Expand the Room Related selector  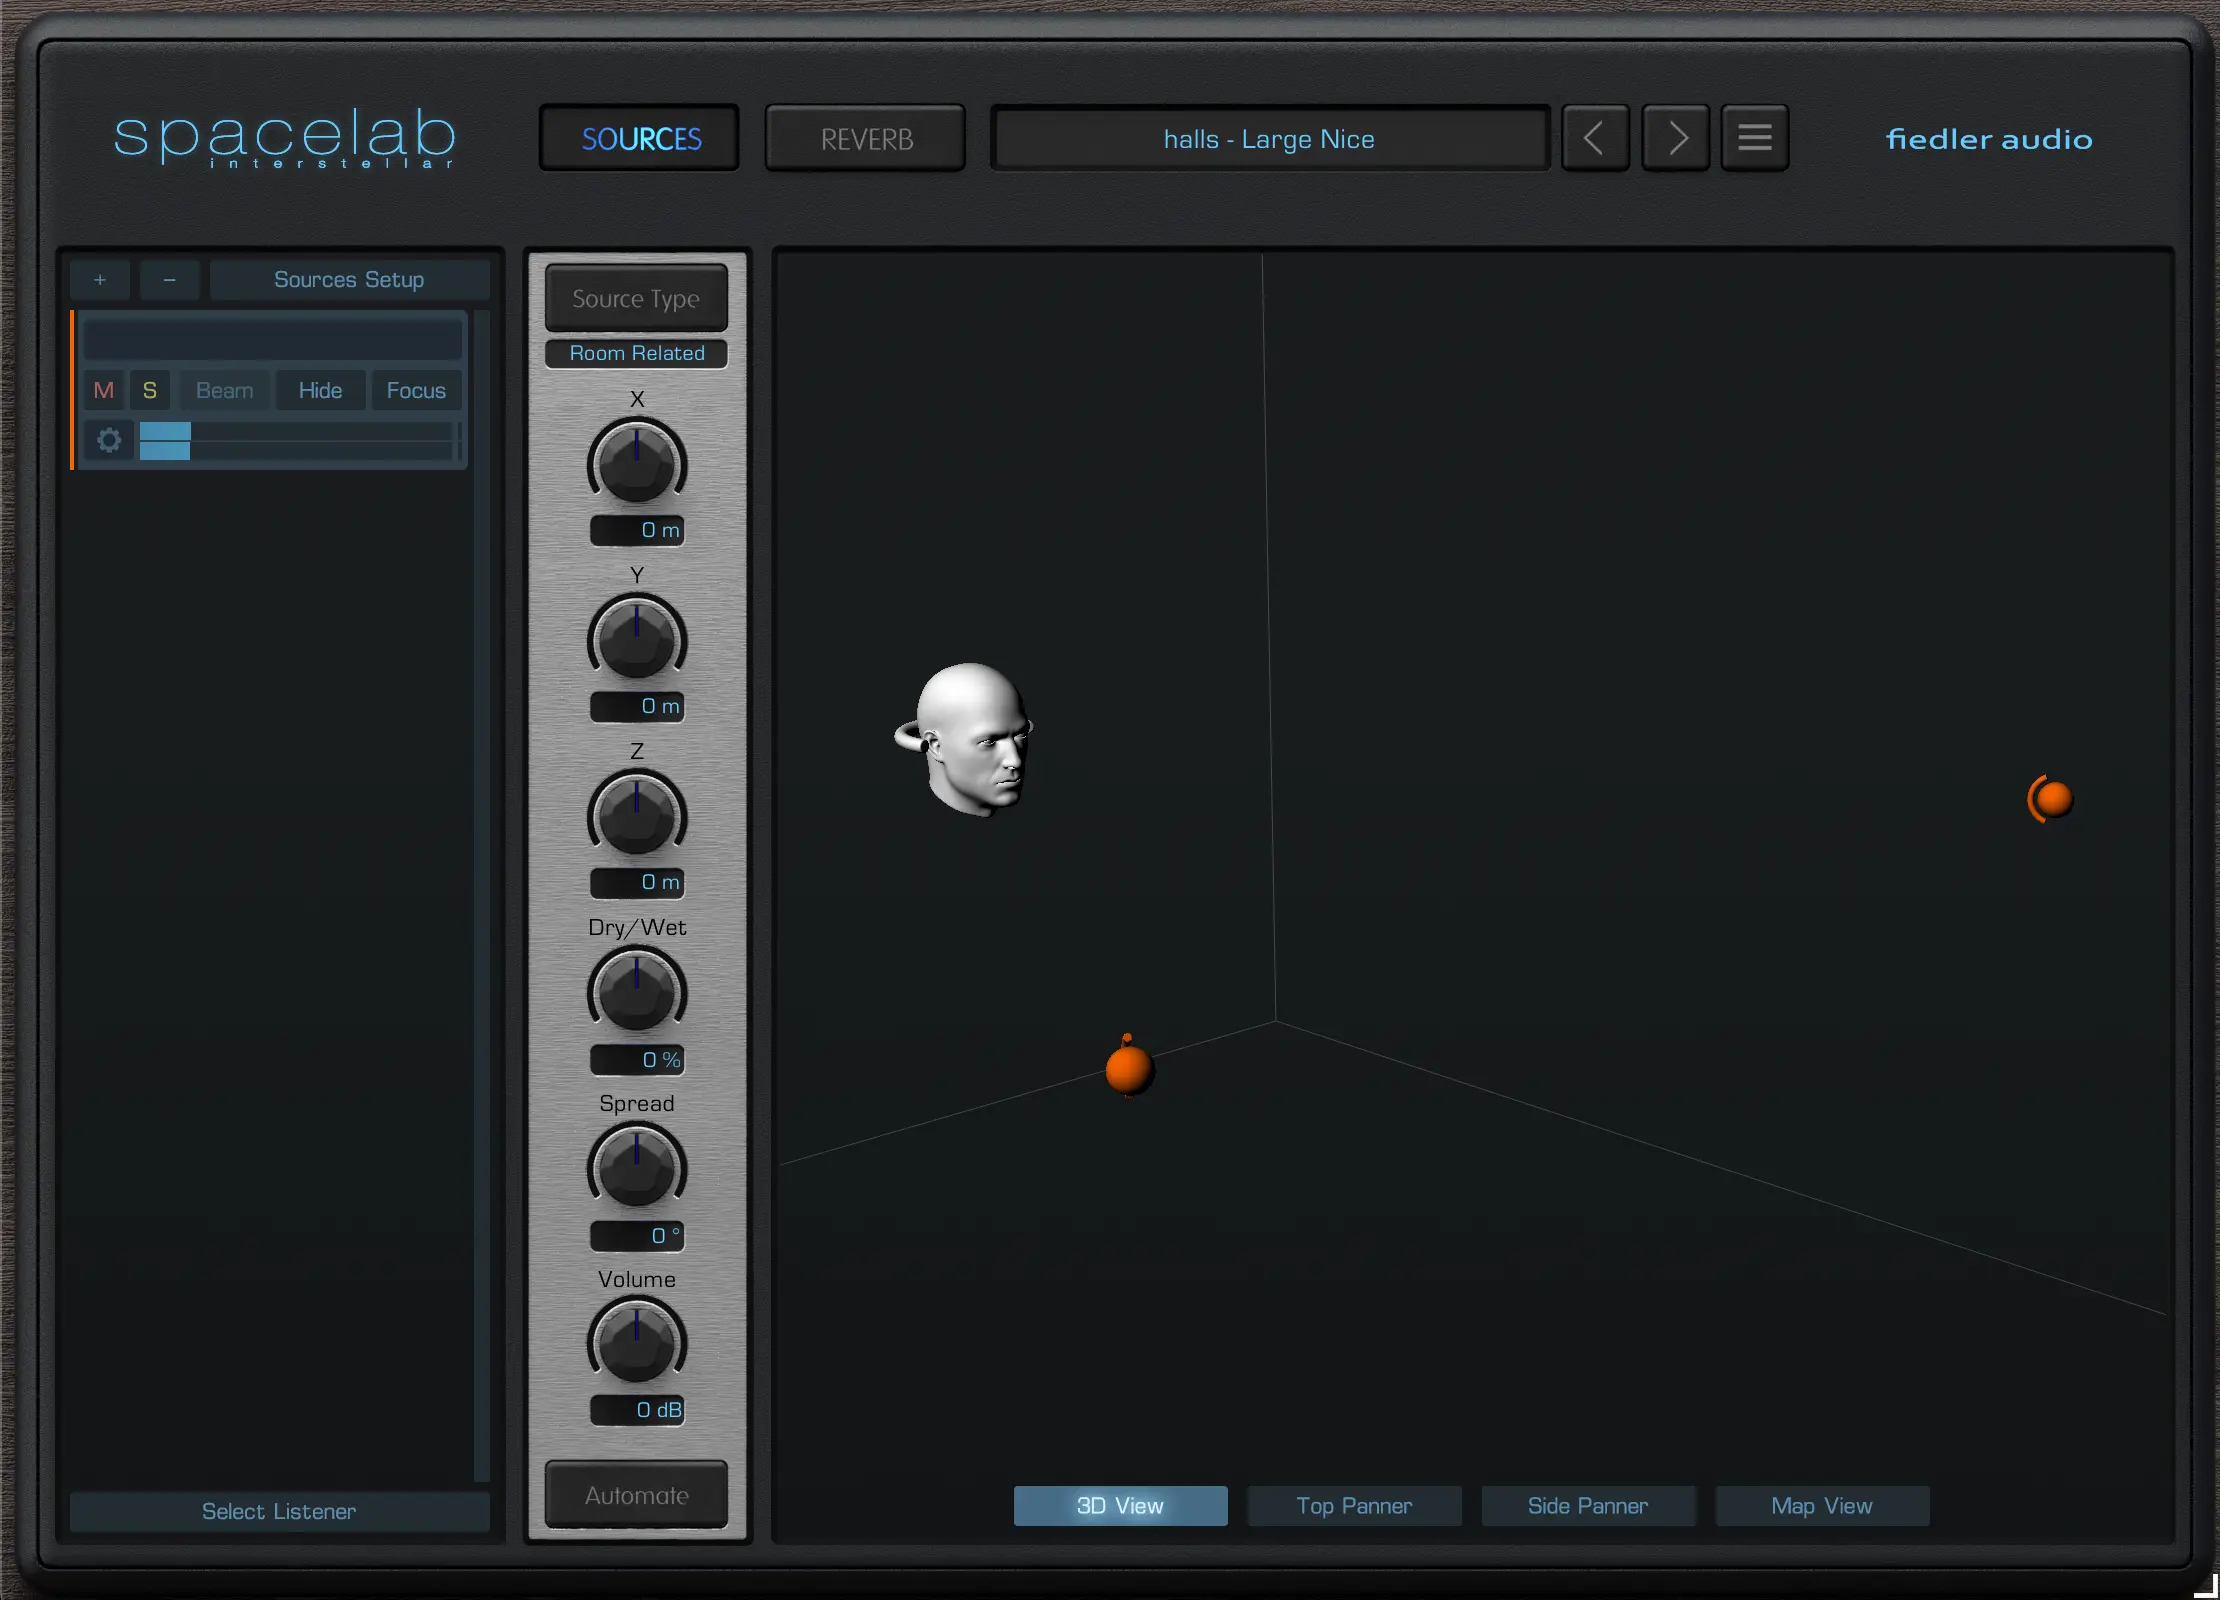click(x=636, y=353)
